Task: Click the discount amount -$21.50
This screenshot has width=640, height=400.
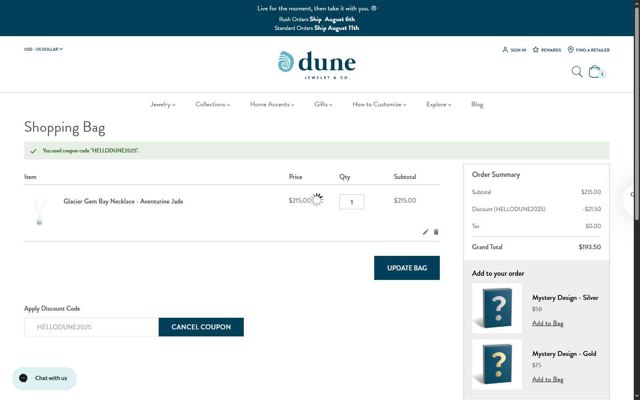Action: pyautogui.click(x=591, y=209)
